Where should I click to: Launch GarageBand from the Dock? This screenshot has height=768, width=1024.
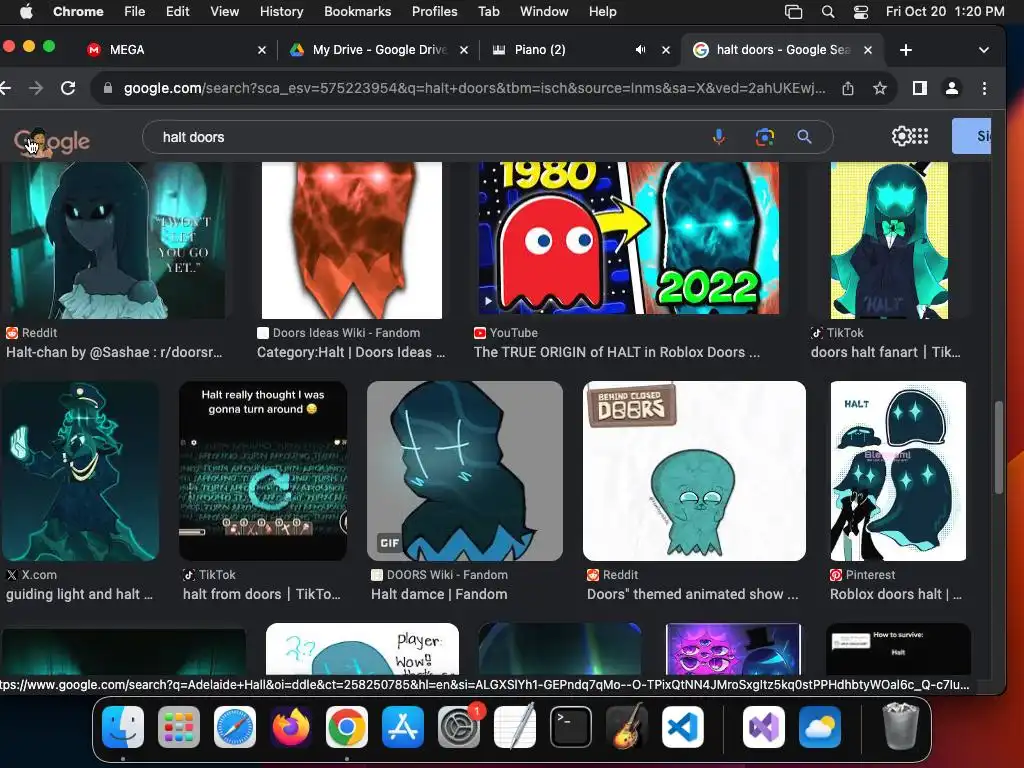[627, 727]
